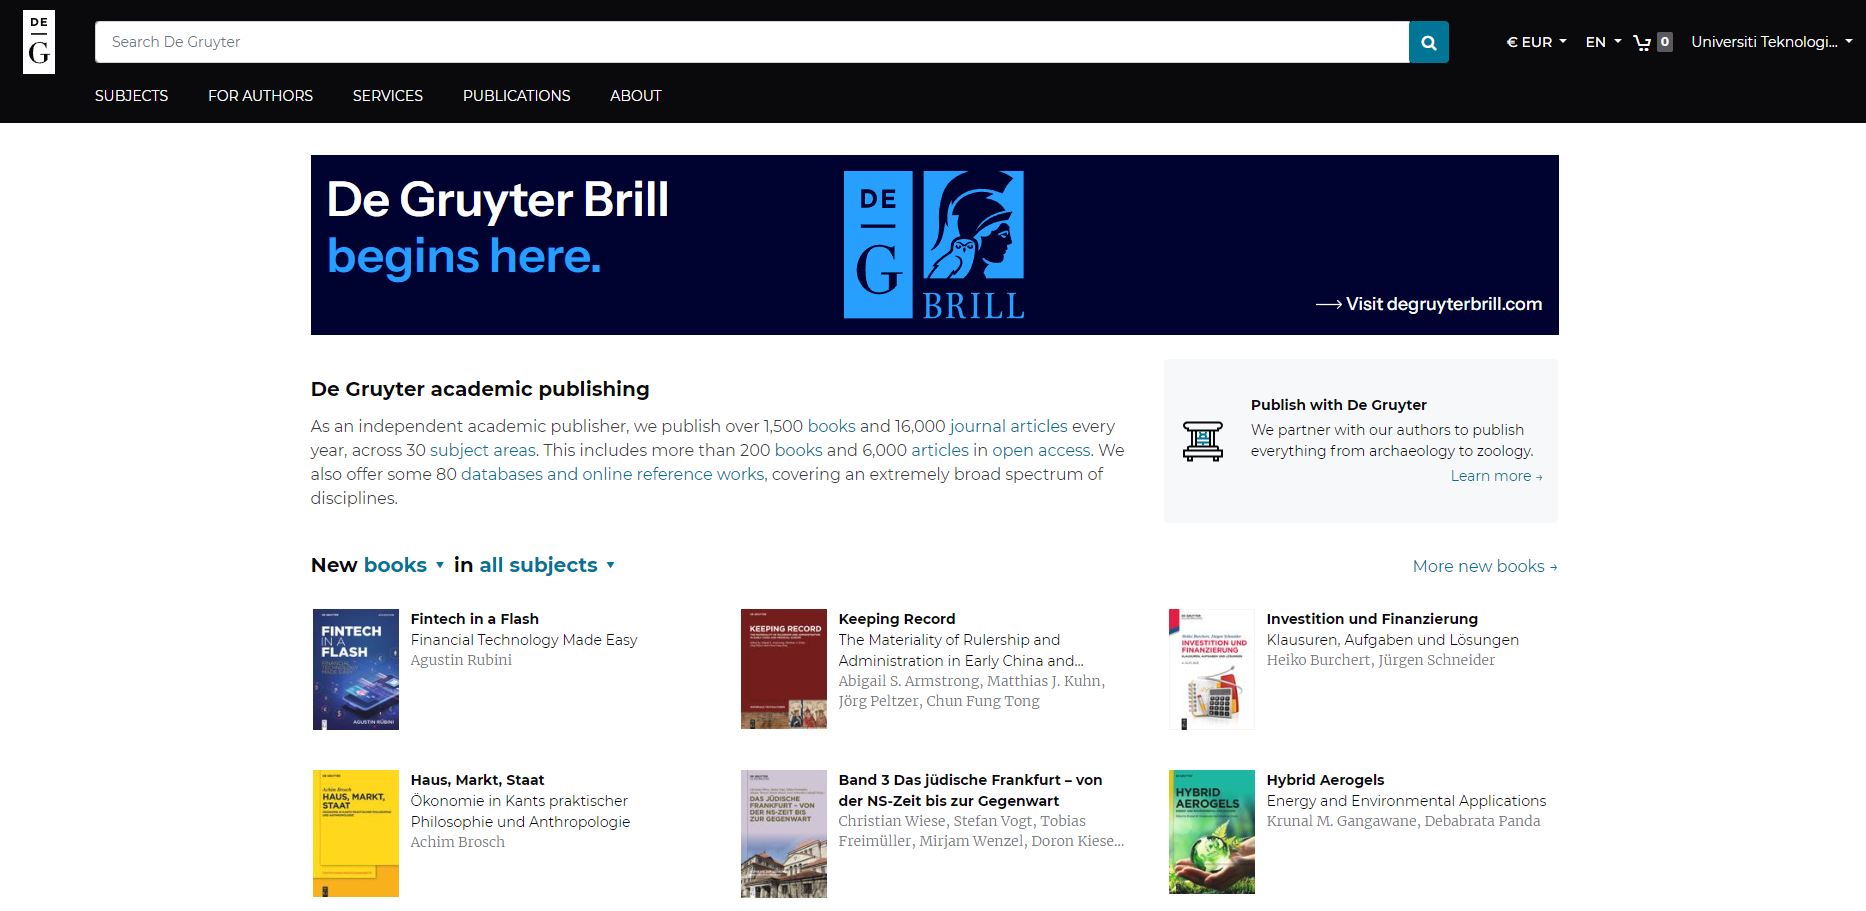Click author name Achim Brosch
This screenshot has height=911, width=1866.
pos(458,842)
